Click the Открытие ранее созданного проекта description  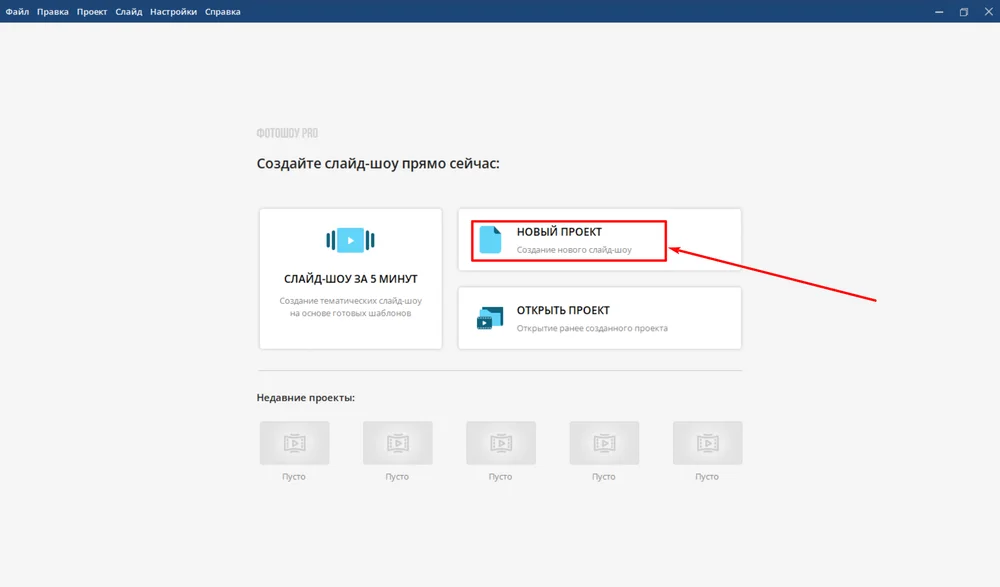coord(592,328)
